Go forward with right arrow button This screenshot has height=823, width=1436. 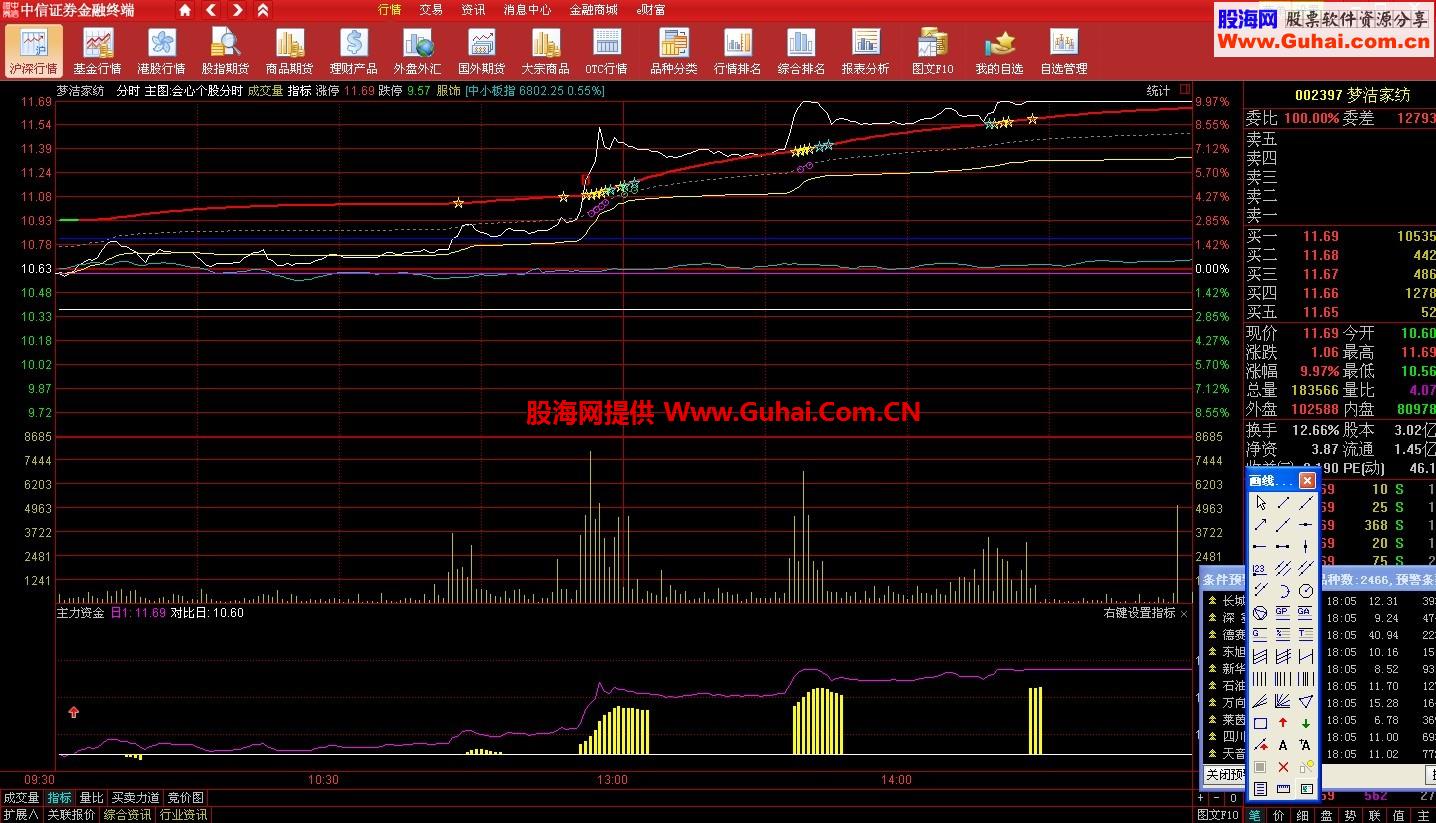237,10
